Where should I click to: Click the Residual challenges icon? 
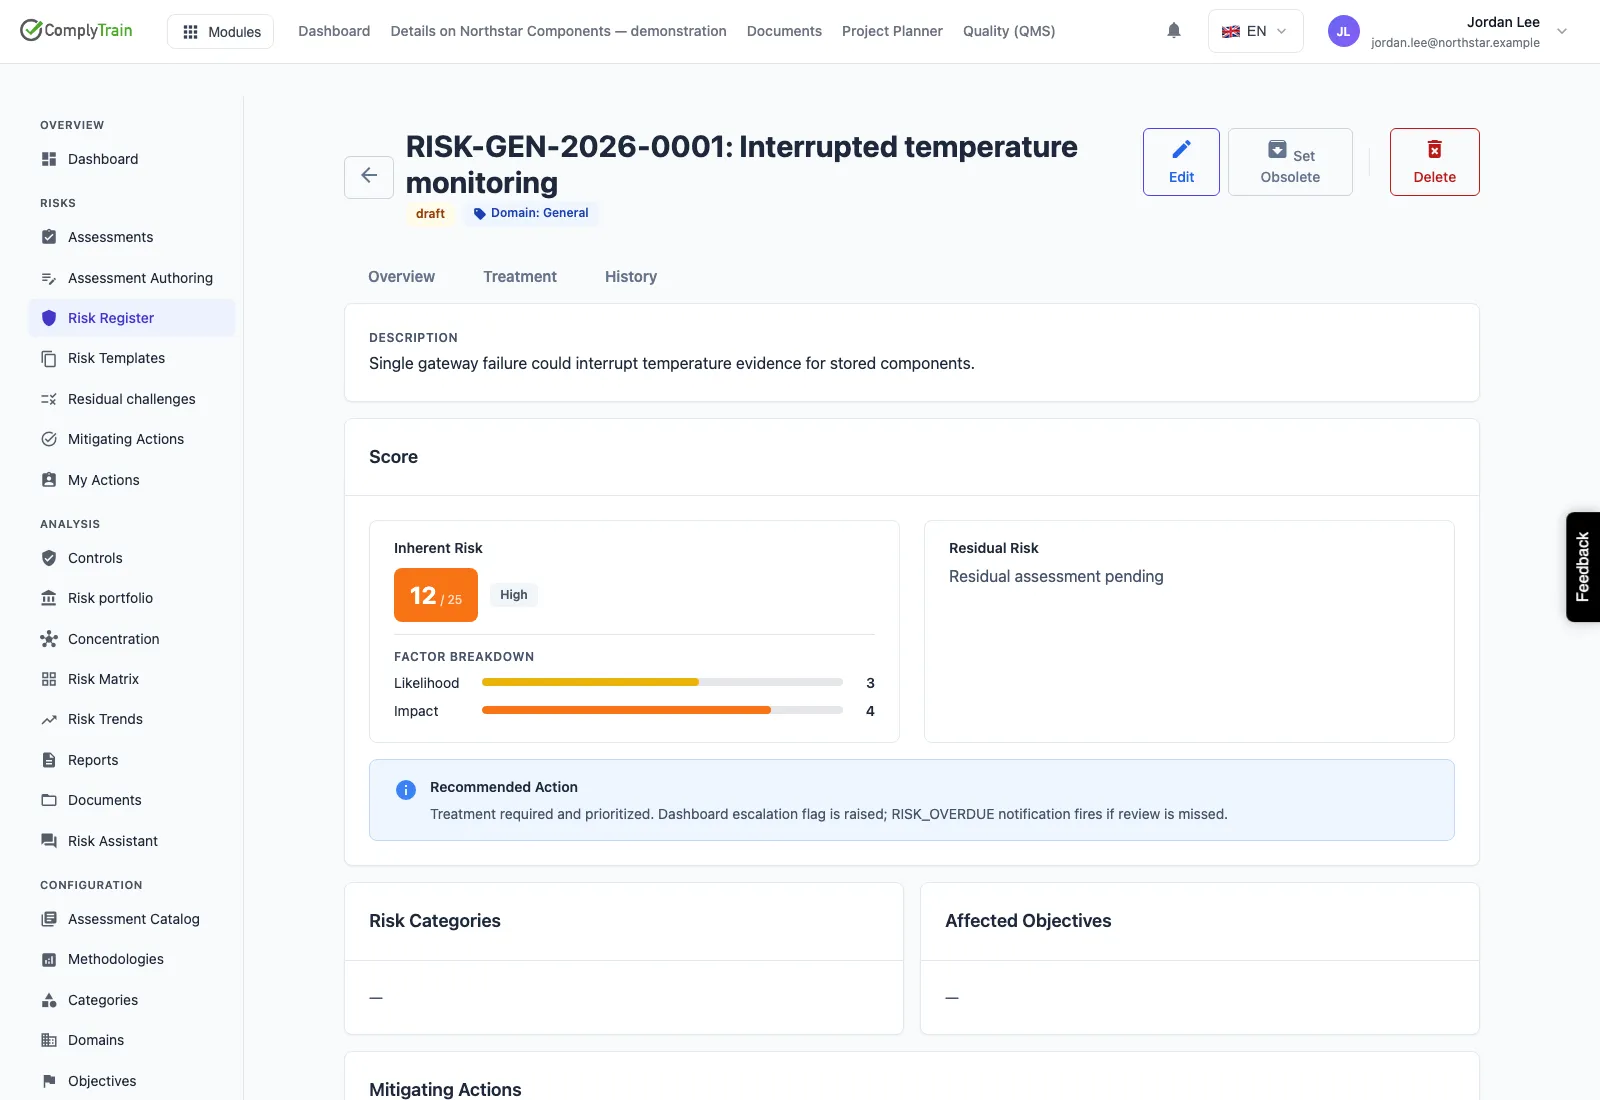[49, 399]
